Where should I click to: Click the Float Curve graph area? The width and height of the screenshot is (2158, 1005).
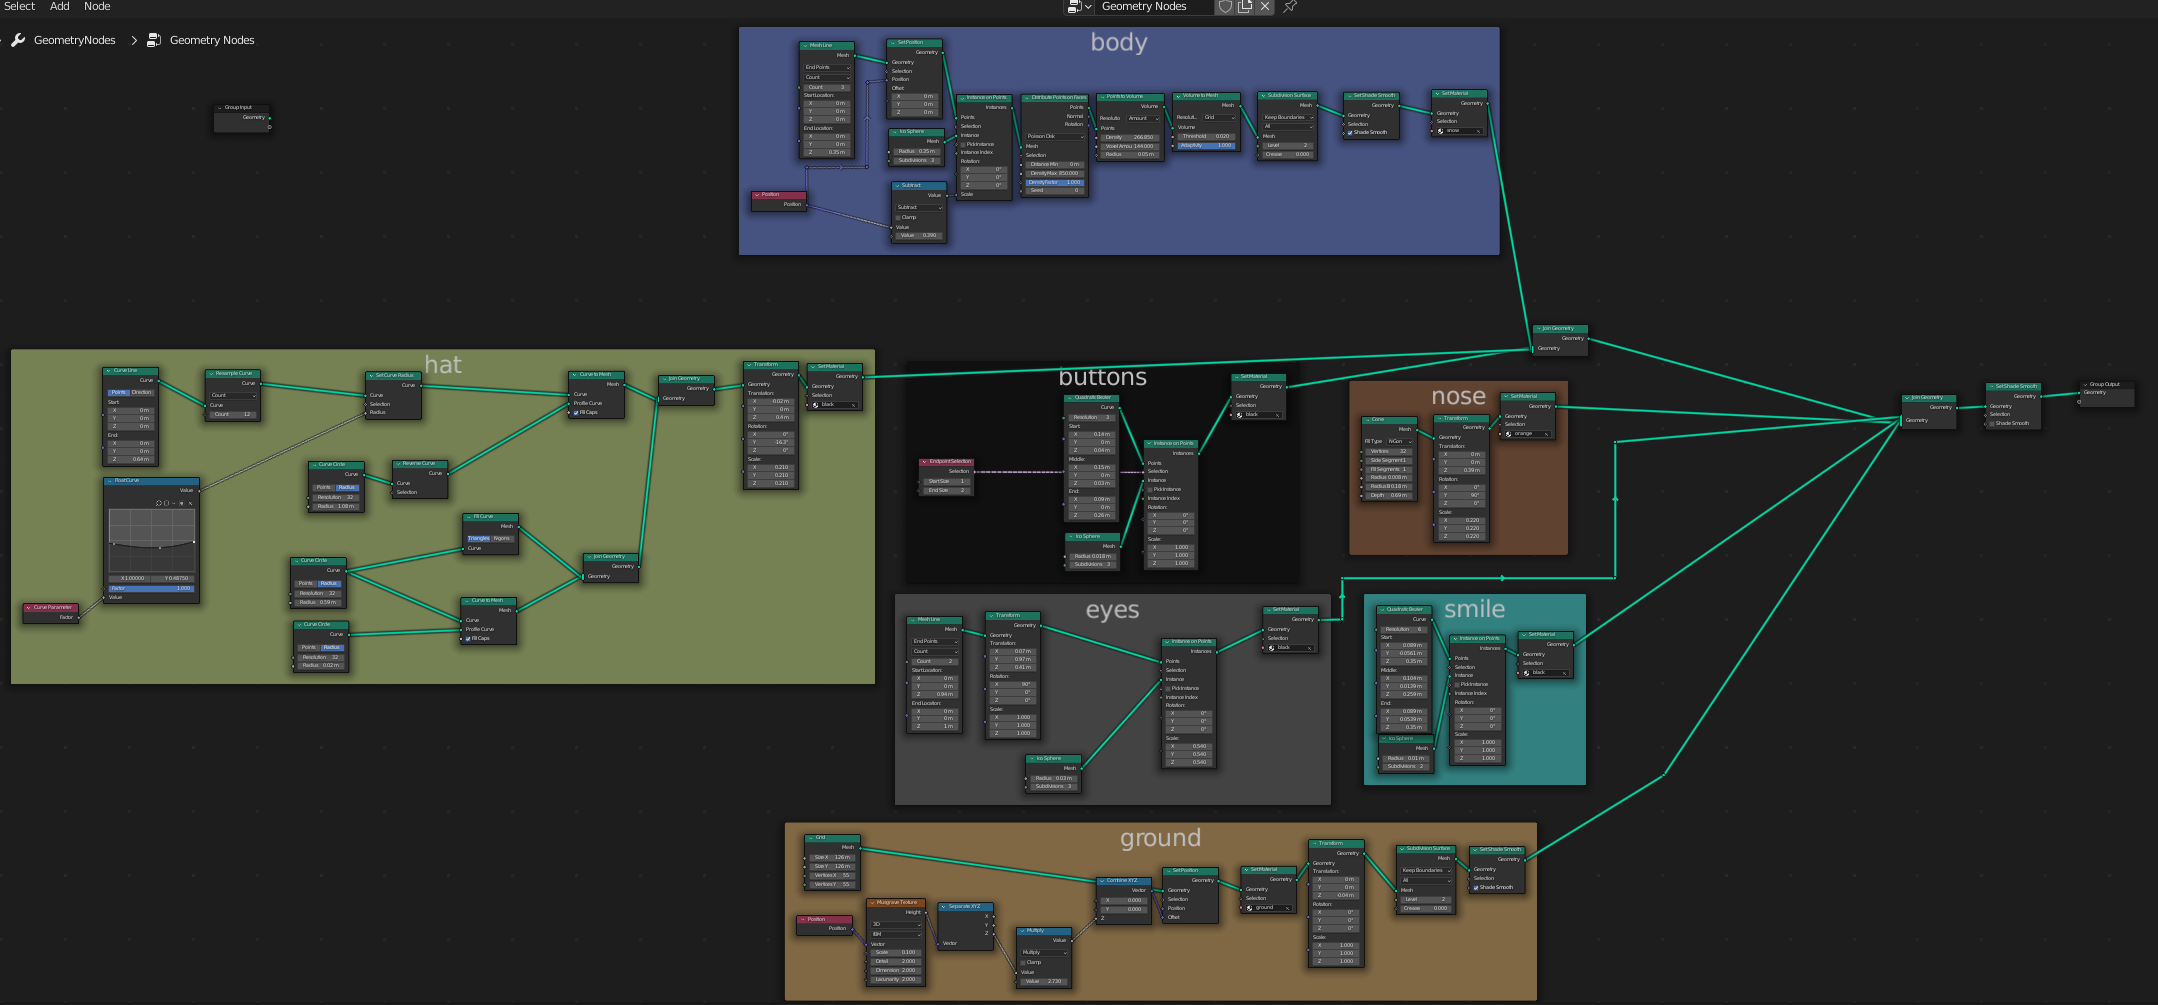(152, 540)
